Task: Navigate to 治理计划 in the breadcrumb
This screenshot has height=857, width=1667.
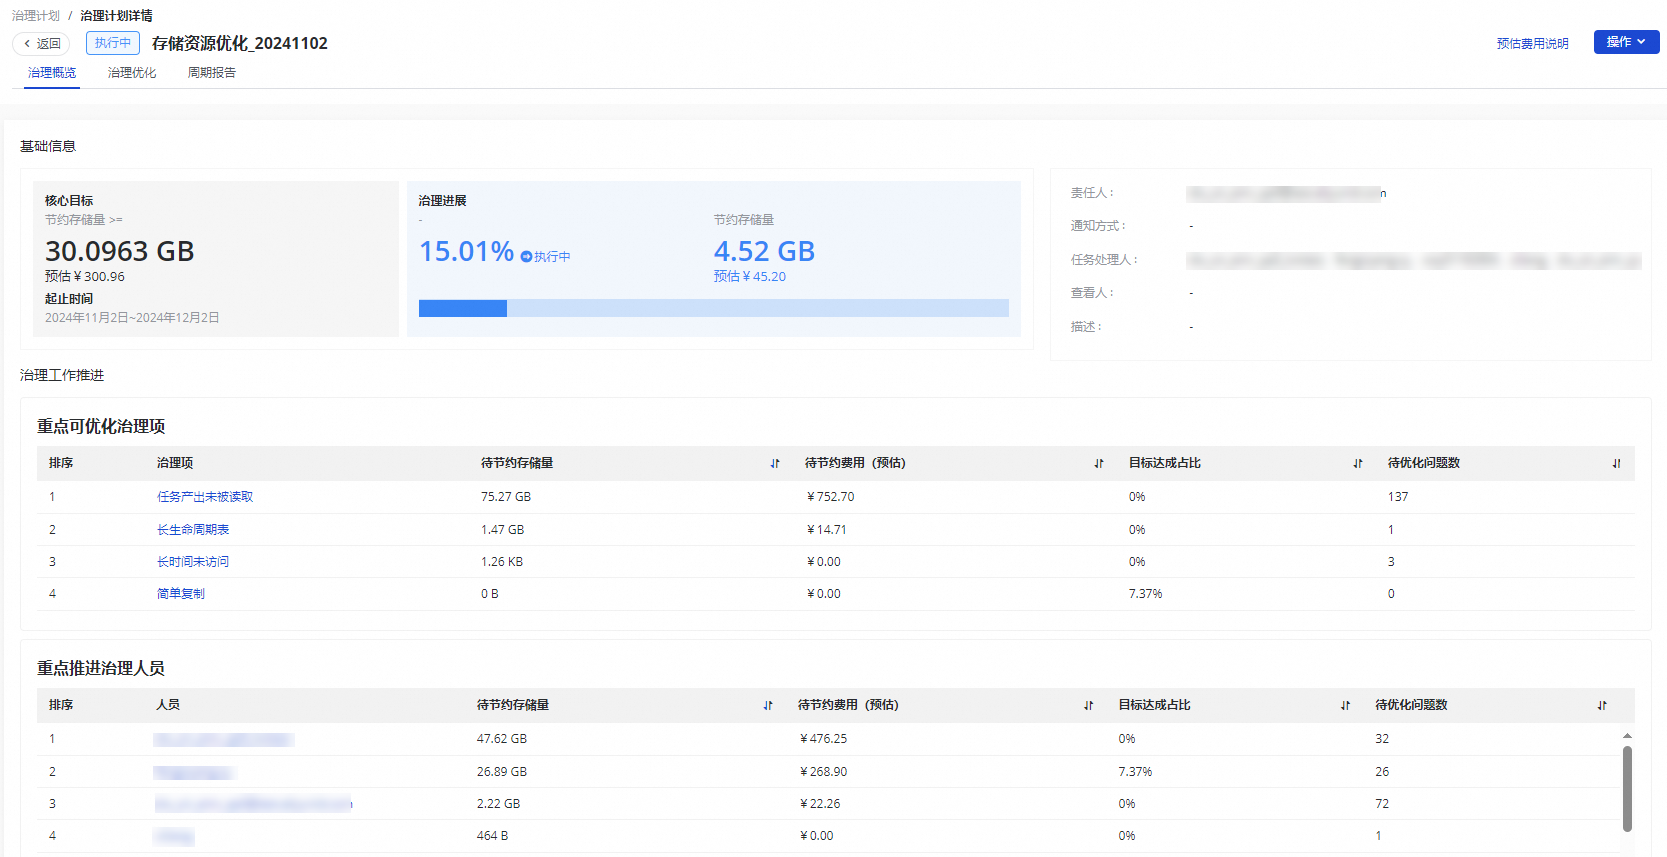Action: coord(36,16)
